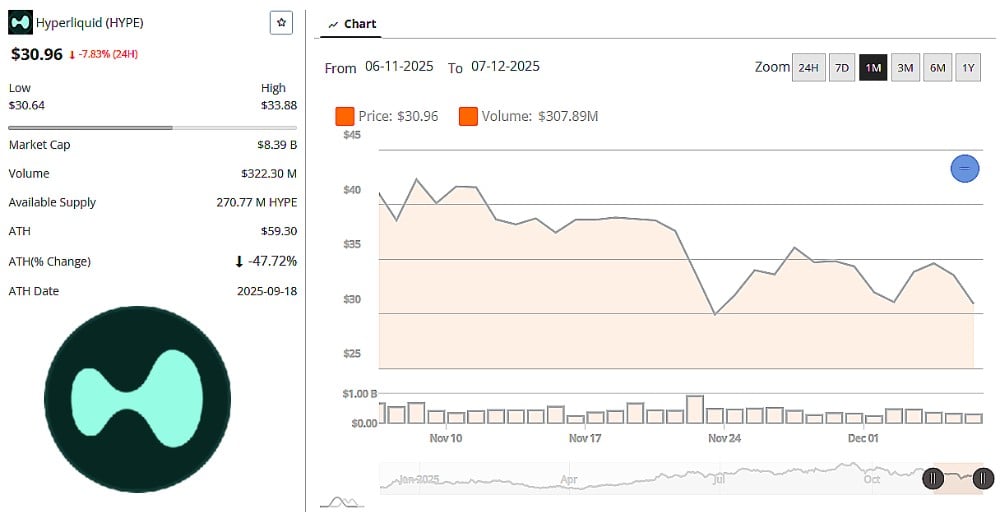Select the 1M zoom range
Viewport: 1000px width, 512px height.
[x=873, y=68]
